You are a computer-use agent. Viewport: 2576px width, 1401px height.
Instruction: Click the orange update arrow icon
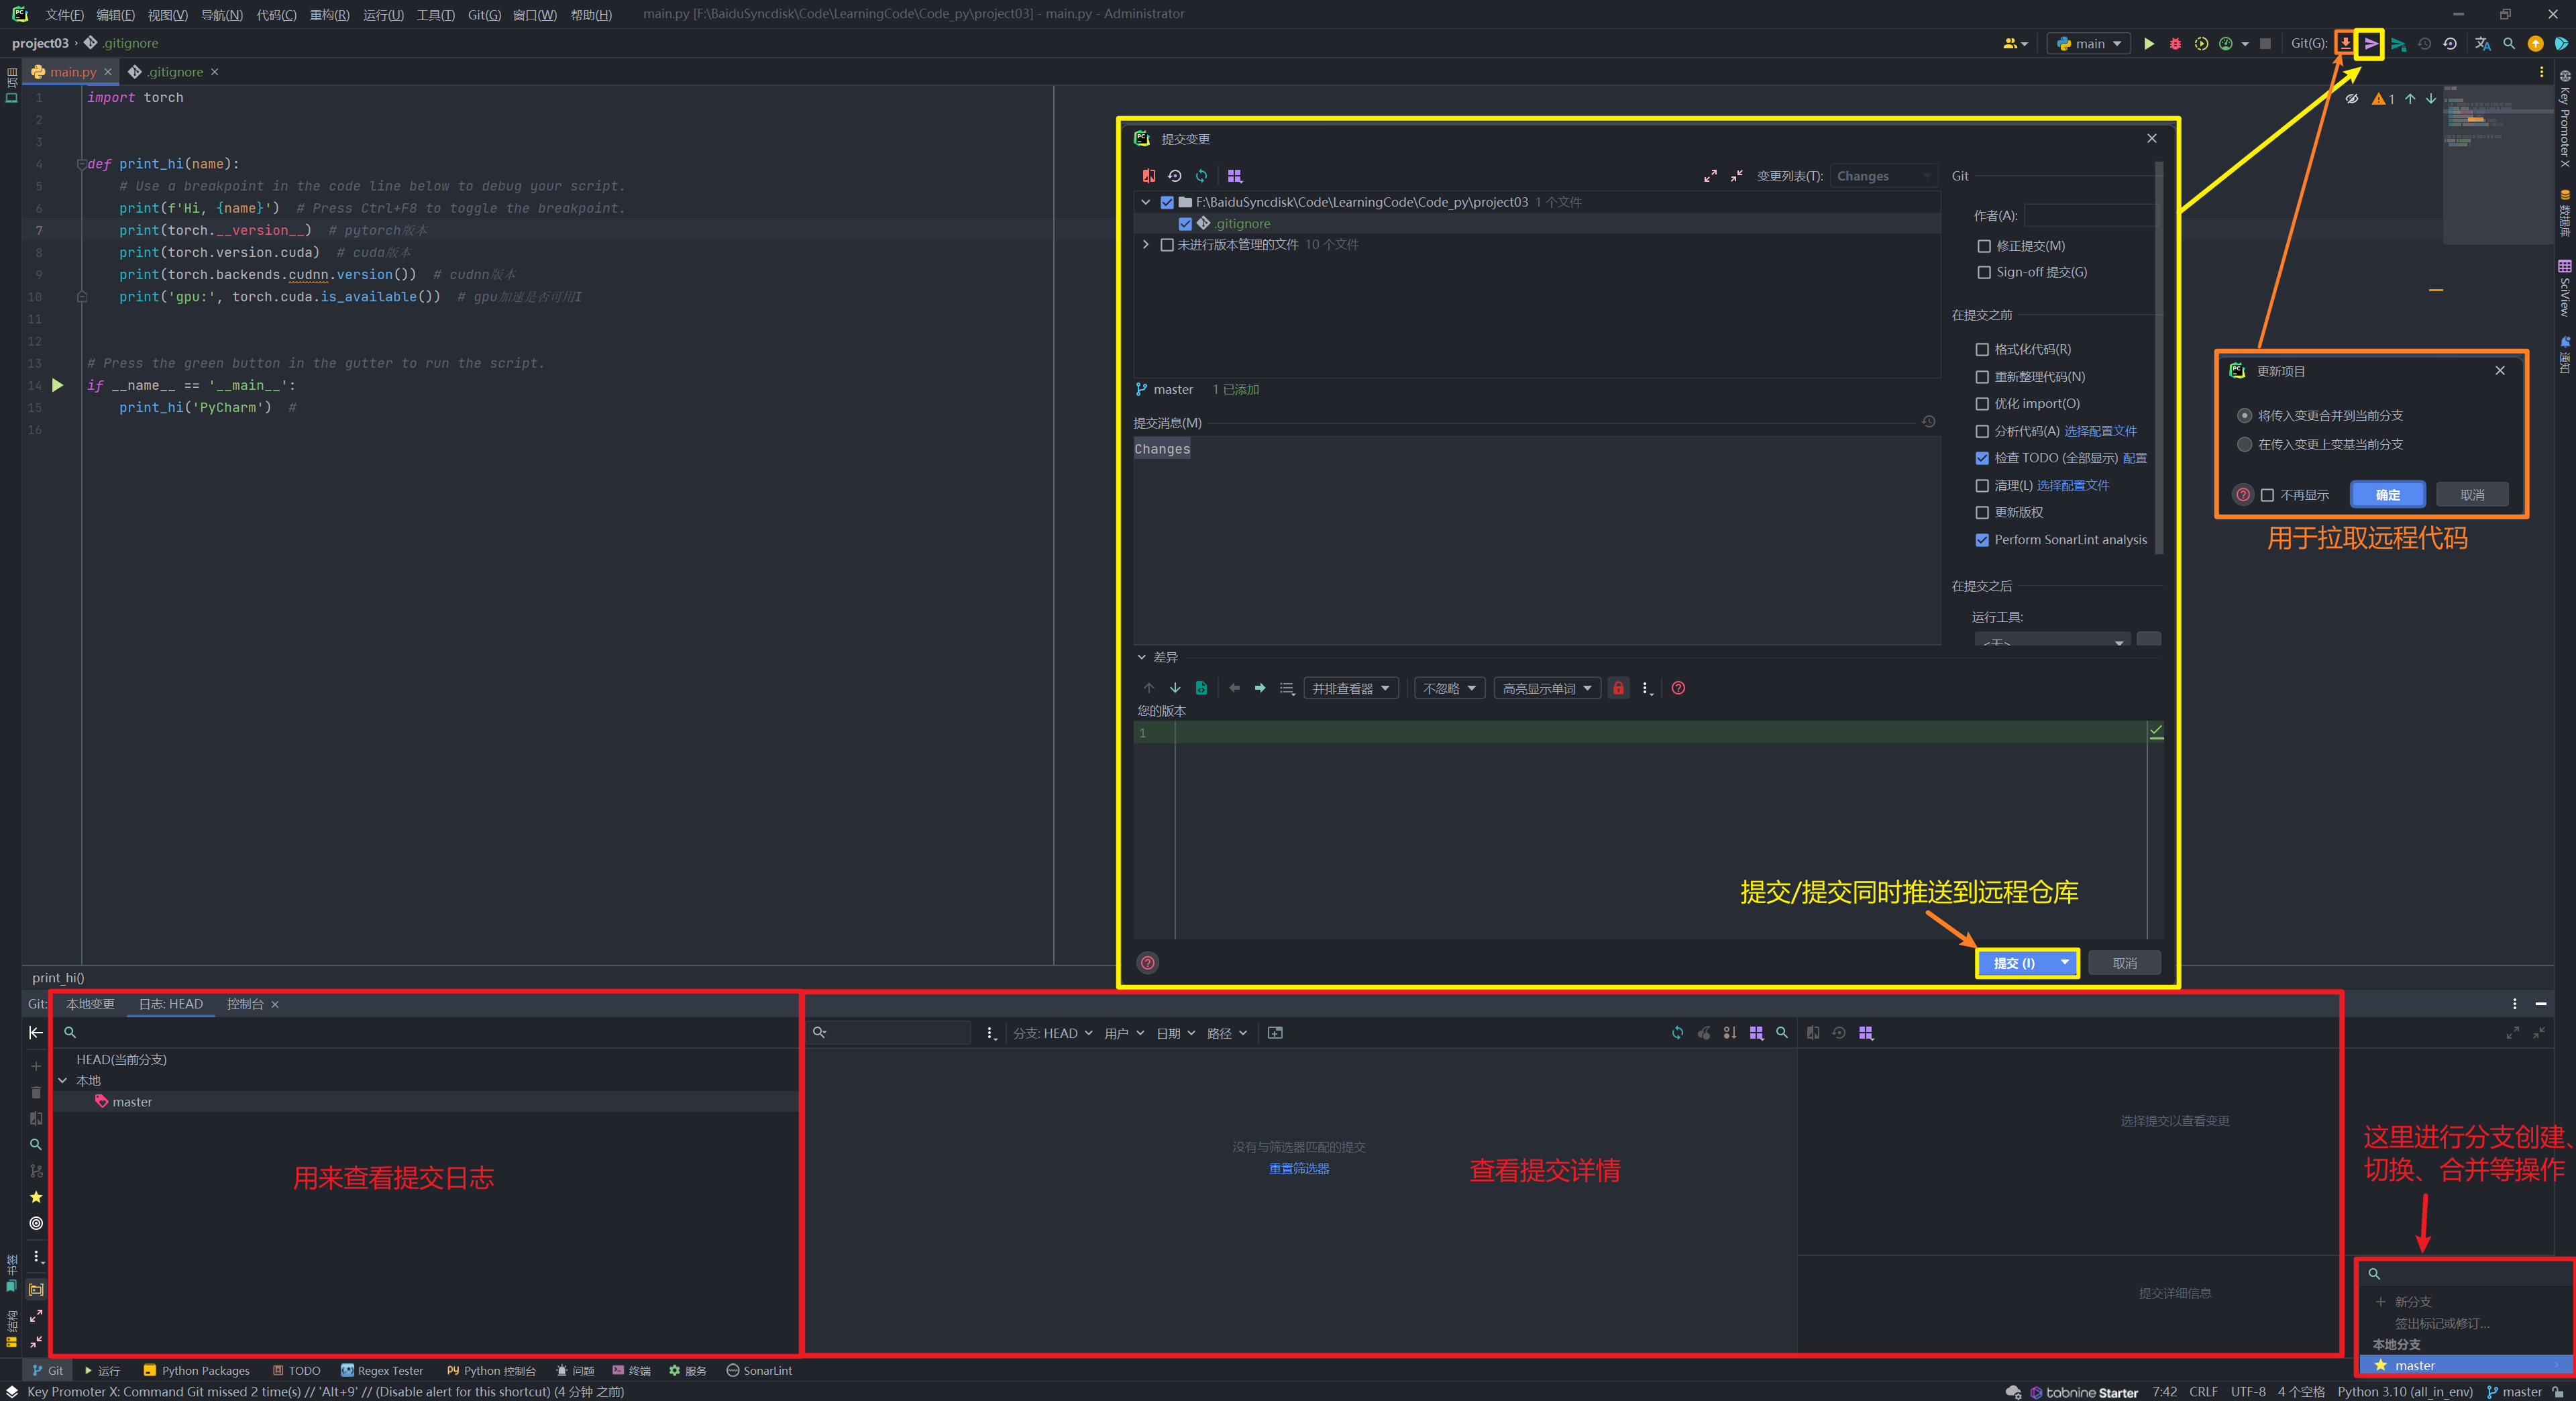[x=2535, y=44]
